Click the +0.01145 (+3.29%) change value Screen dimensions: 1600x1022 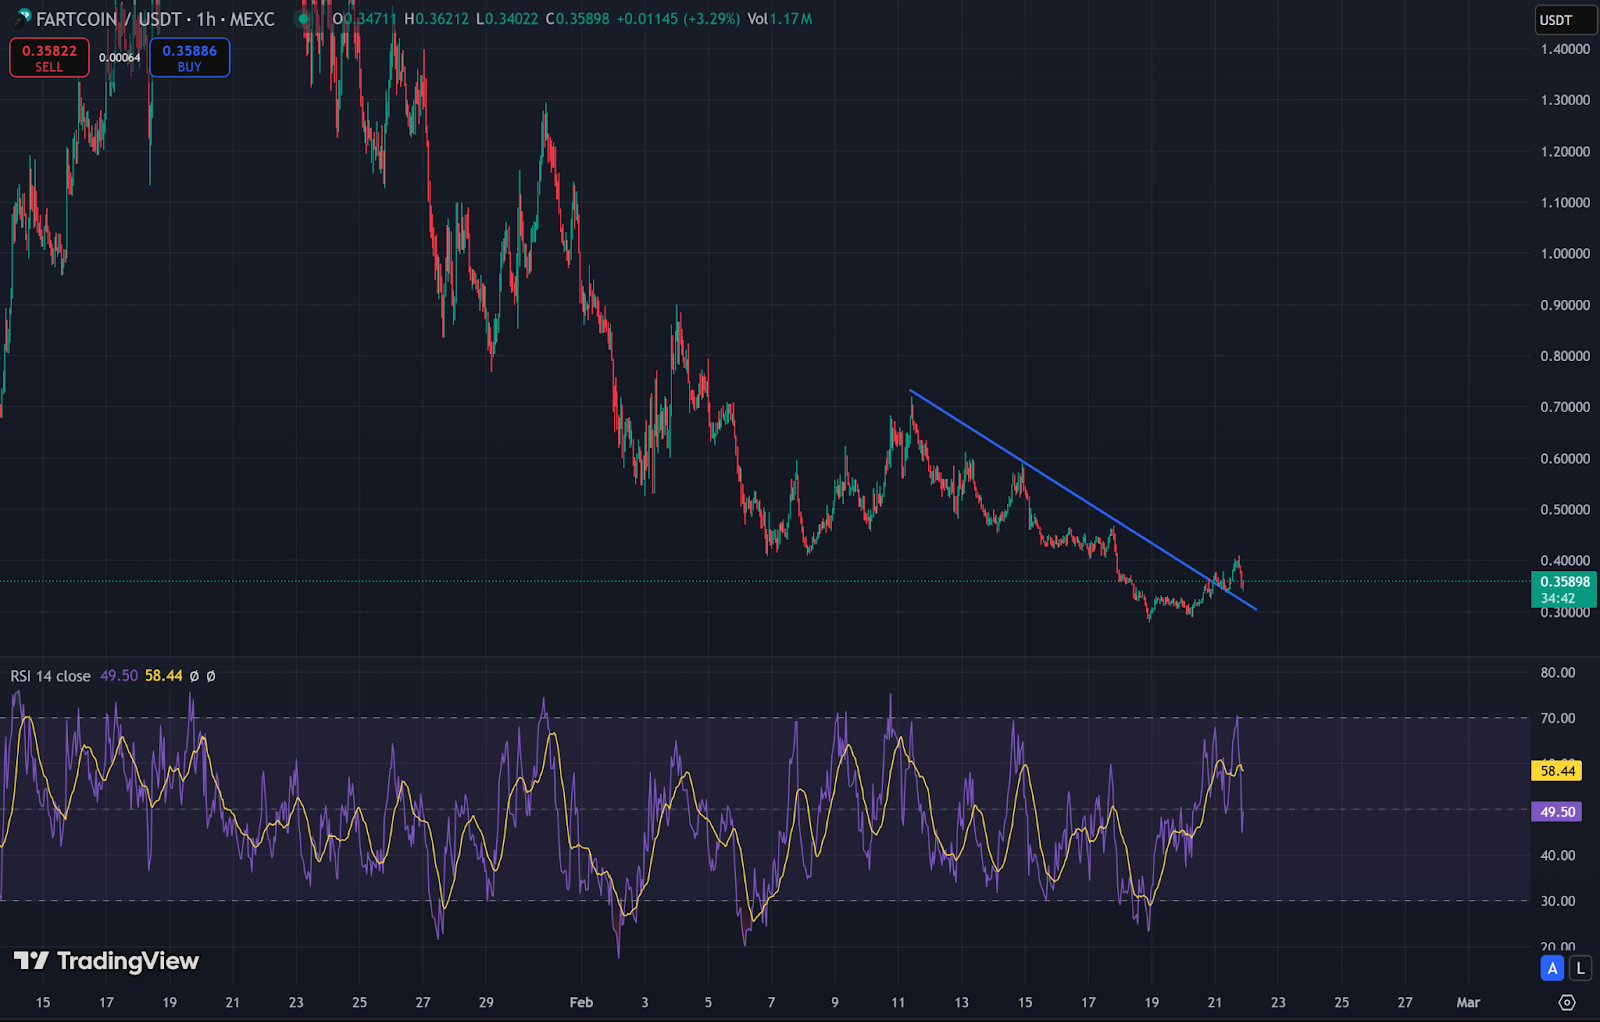click(x=678, y=19)
